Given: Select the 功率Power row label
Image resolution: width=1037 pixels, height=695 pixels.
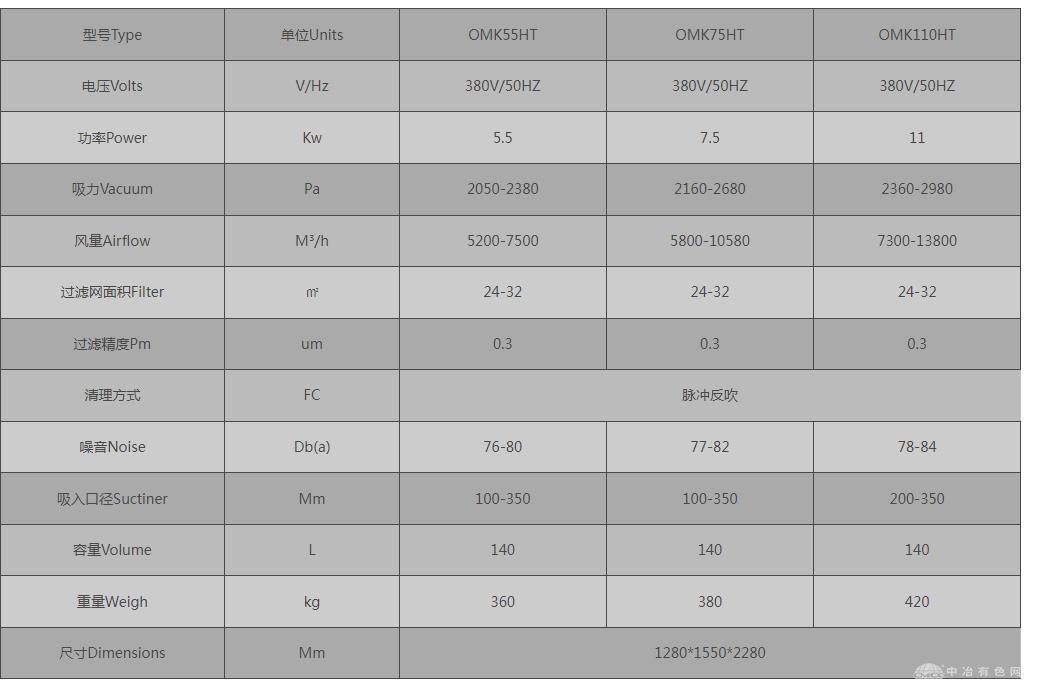Looking at the screenshot, I should coord(112,138).
